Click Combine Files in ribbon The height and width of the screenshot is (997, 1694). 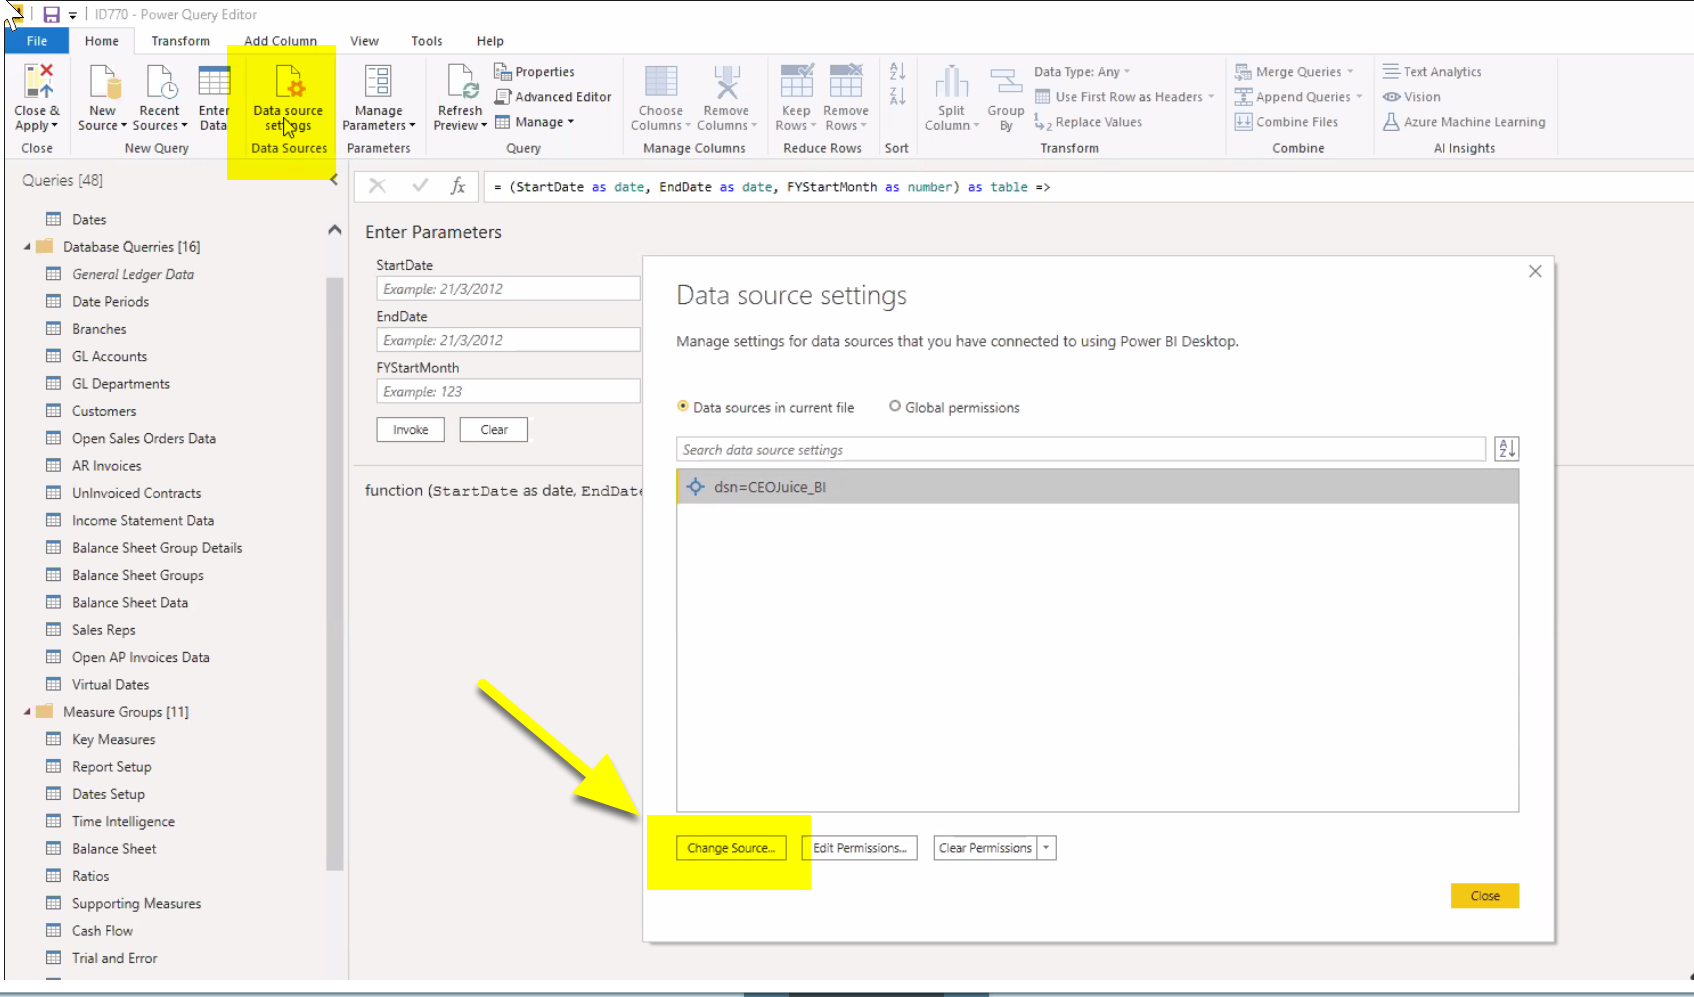pos(1286,122)
